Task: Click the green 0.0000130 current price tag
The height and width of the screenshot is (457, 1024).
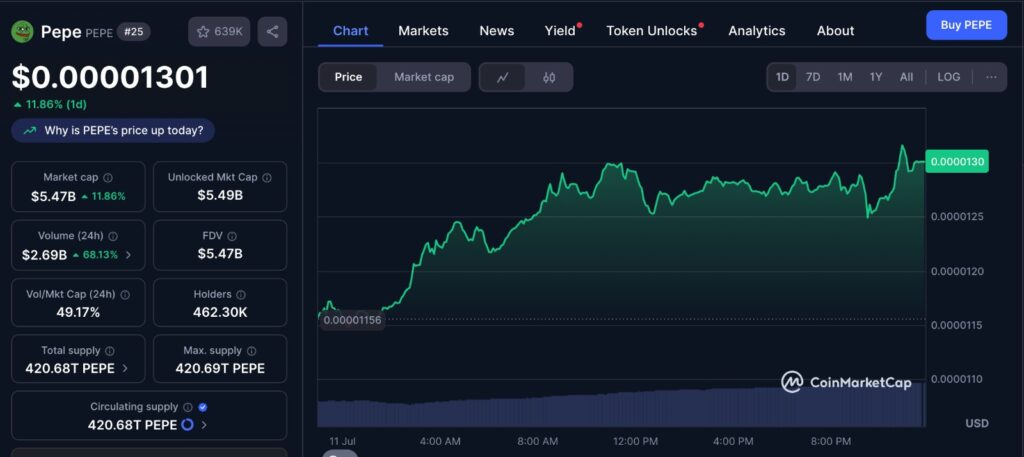Action: click(958, 161)
